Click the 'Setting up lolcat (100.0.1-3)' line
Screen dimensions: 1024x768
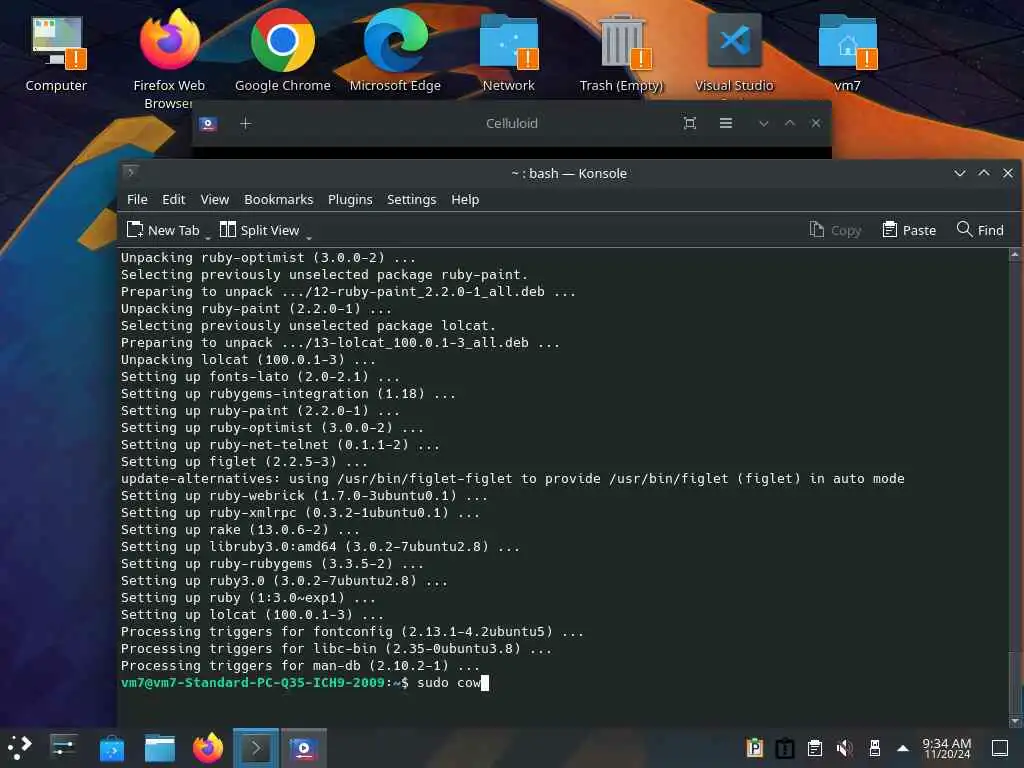click(x=252, y=615)
